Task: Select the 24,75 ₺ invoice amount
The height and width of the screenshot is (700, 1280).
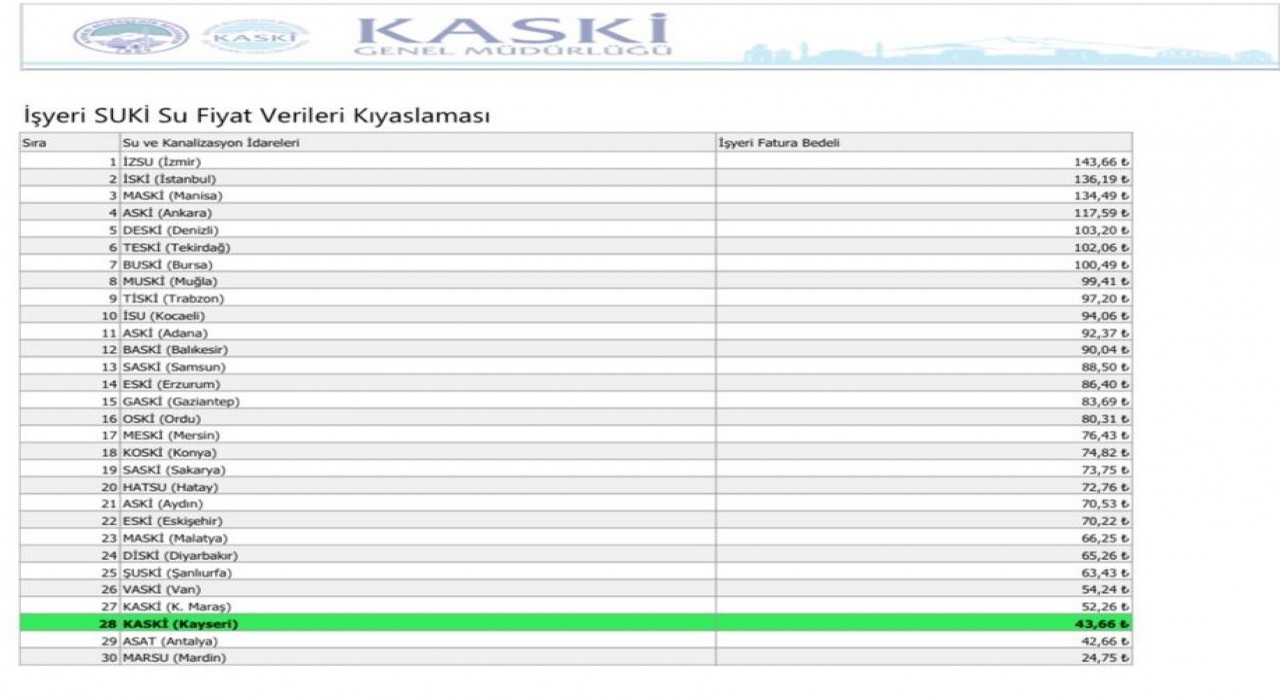Action: click(x=1107, y=657)
